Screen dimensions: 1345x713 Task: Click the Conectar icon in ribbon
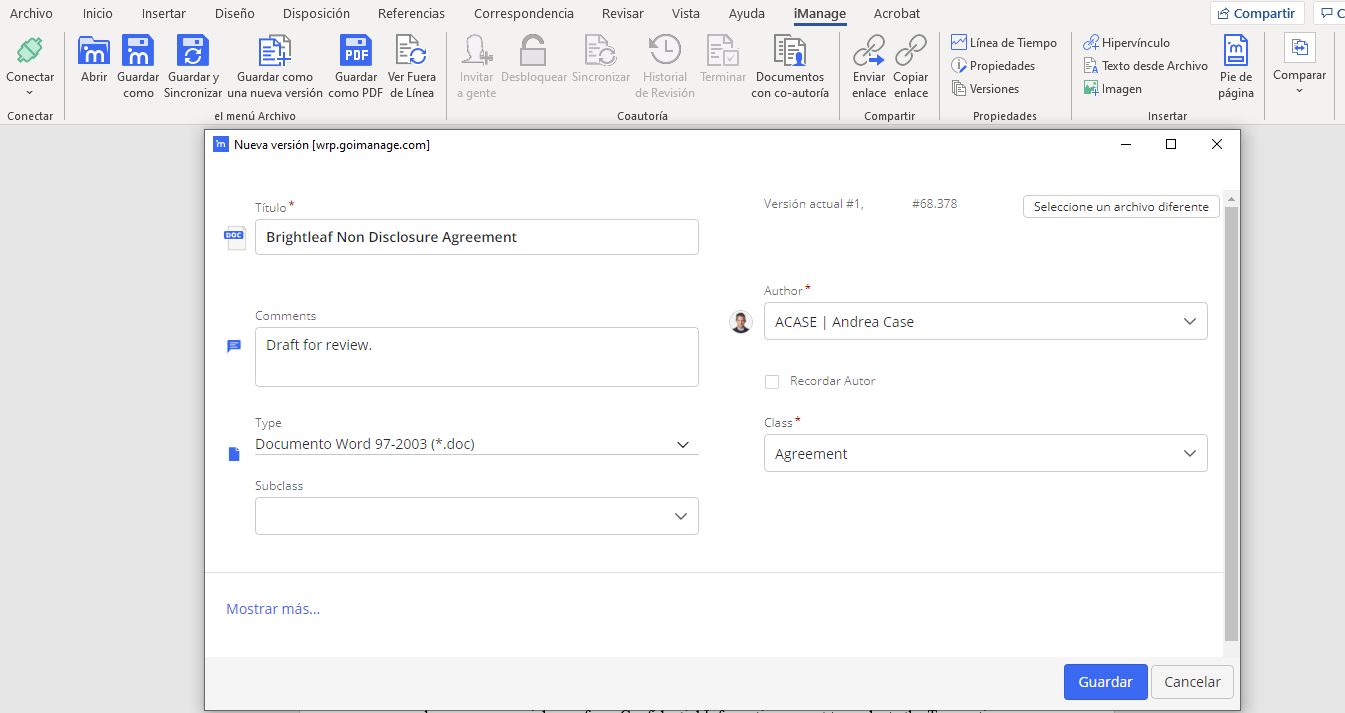(x=30, y=50)
